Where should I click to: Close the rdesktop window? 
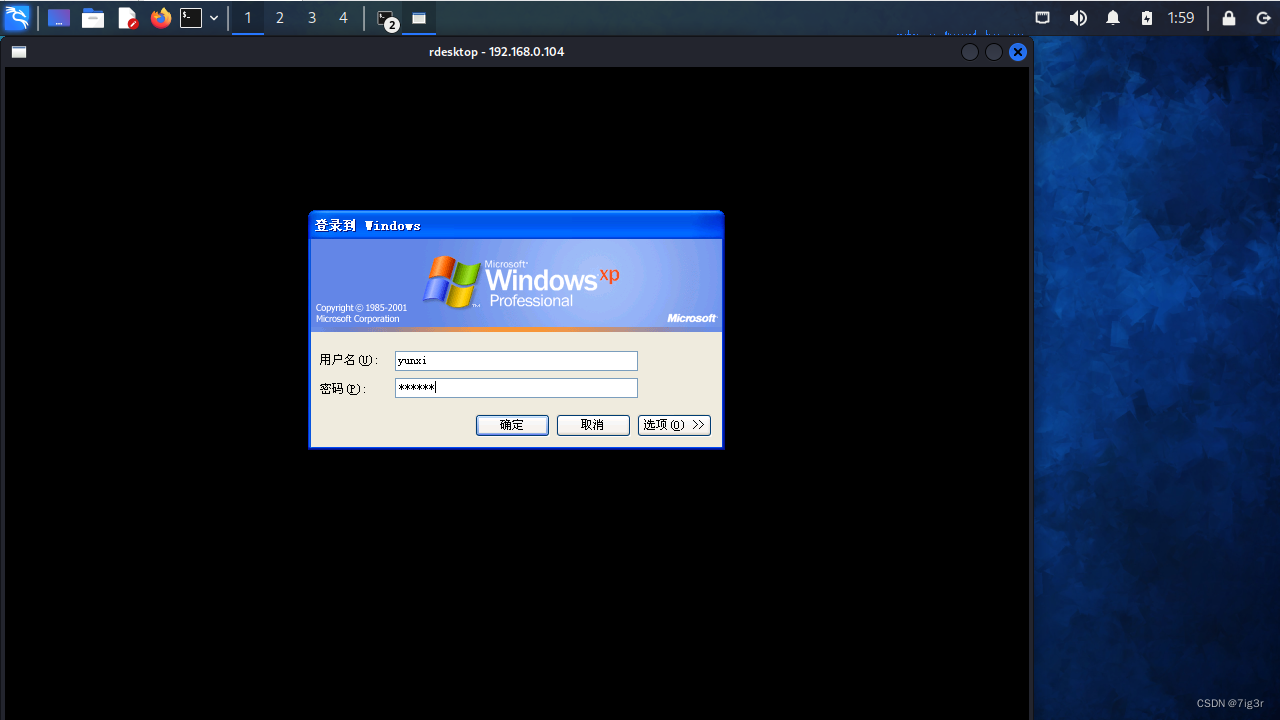pyautogui.click(x=1018, y=52)
